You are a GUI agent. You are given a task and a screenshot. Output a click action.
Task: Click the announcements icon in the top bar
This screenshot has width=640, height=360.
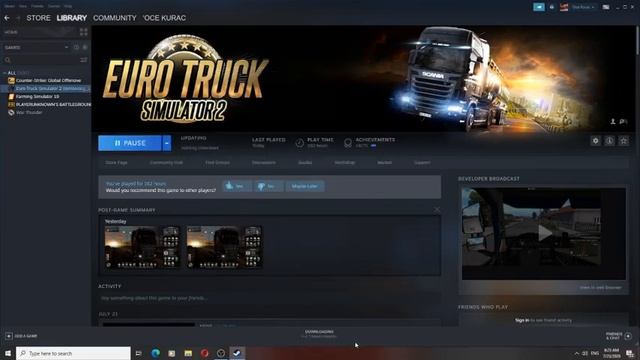pyautogui.click(x=539, y=7)
